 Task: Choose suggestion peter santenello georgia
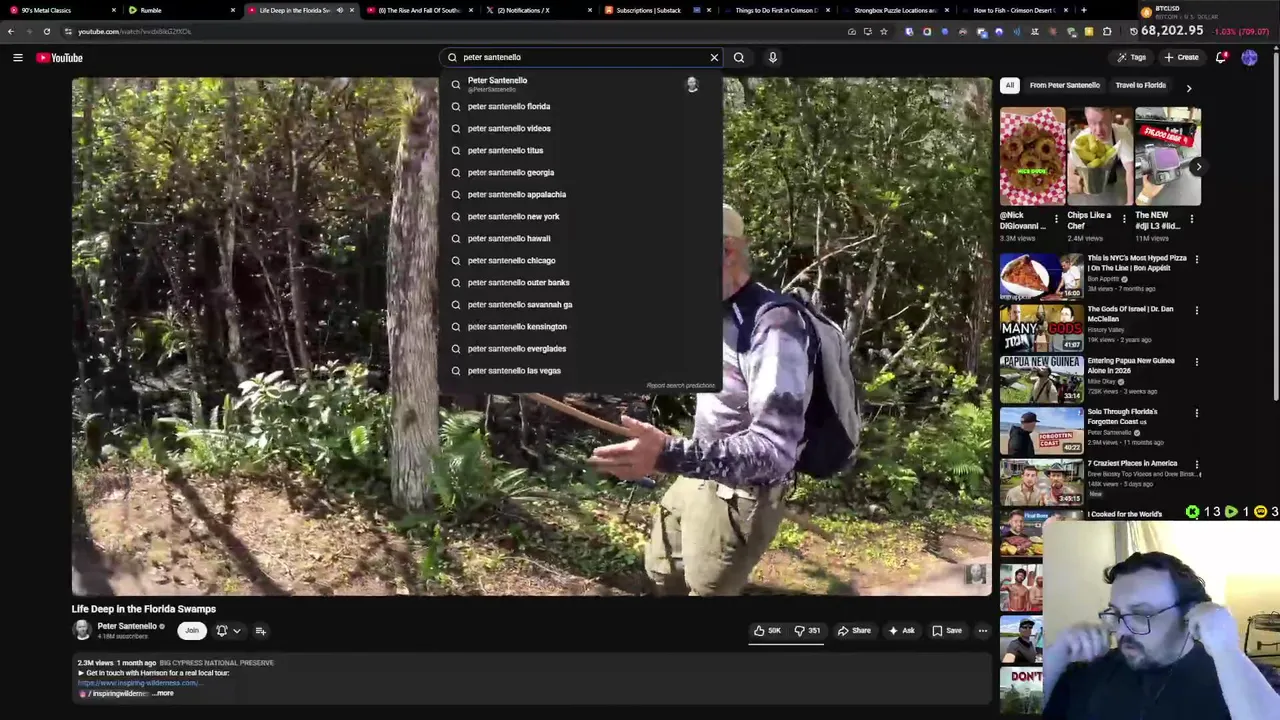(x=580, y=172)
